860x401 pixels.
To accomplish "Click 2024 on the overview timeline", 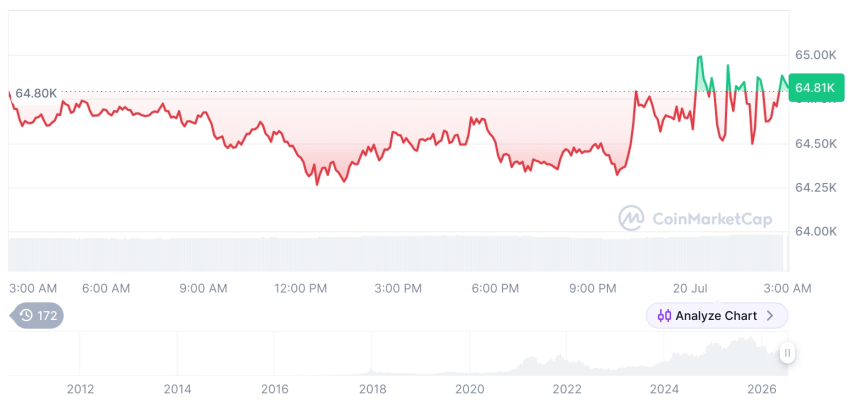I will (664, 389).
